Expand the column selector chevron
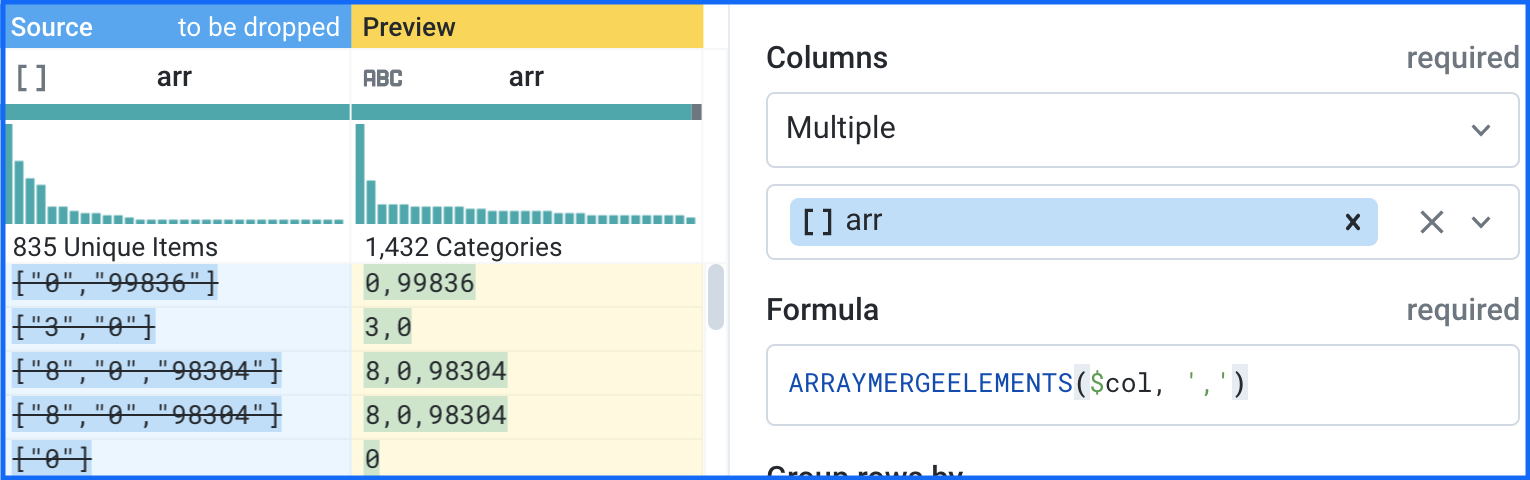The image size is (1530, 480). coord(1481,222)
